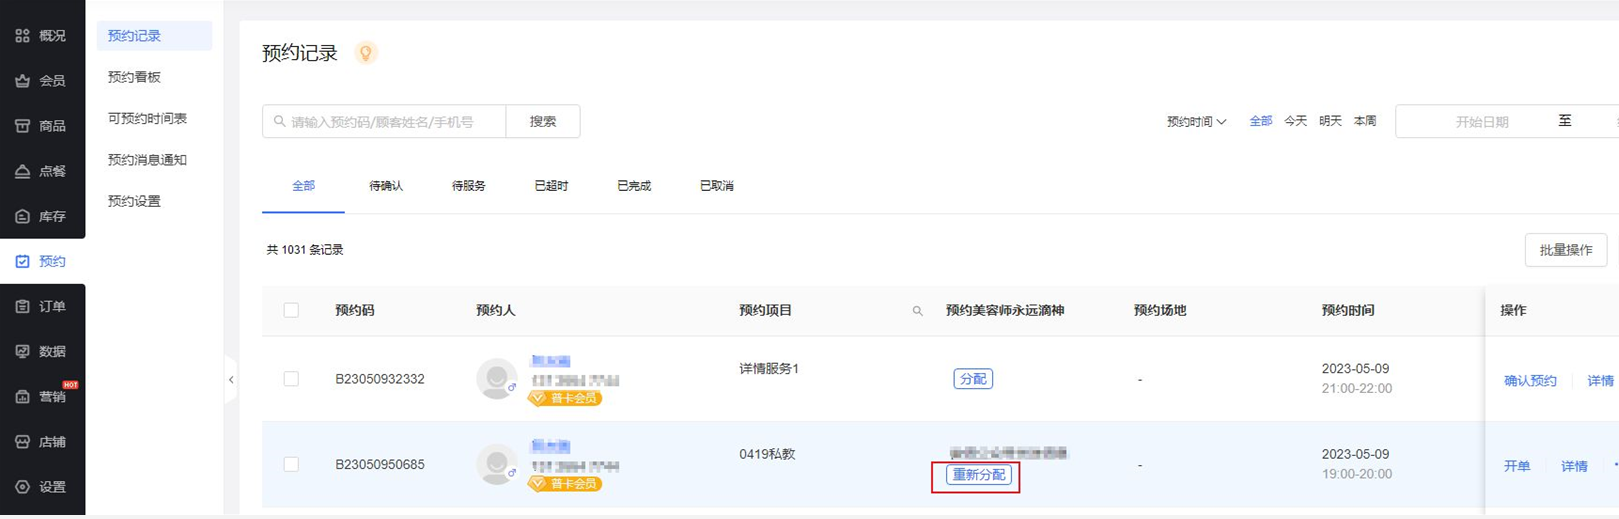Screen dimensions: 1619x519
Task: Switch to the 全部 status tab
Action: coord(303,186)
